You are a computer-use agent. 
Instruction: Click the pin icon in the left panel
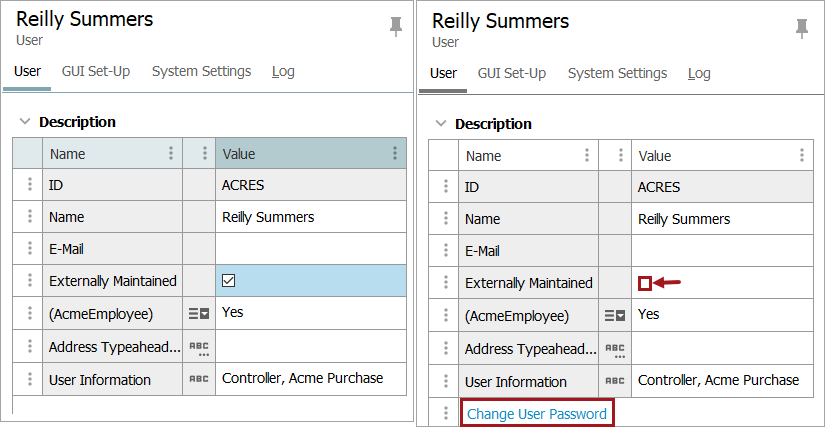coord(395,26)
